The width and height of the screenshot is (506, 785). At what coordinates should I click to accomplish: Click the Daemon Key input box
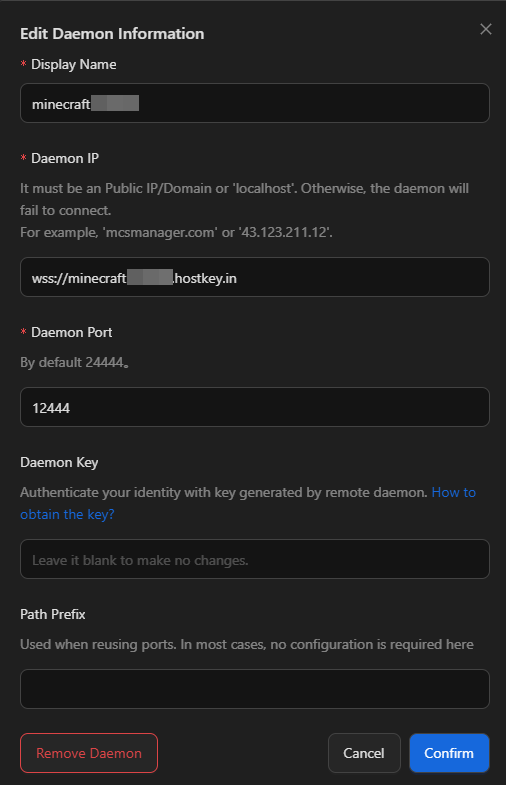click(255, 559)
